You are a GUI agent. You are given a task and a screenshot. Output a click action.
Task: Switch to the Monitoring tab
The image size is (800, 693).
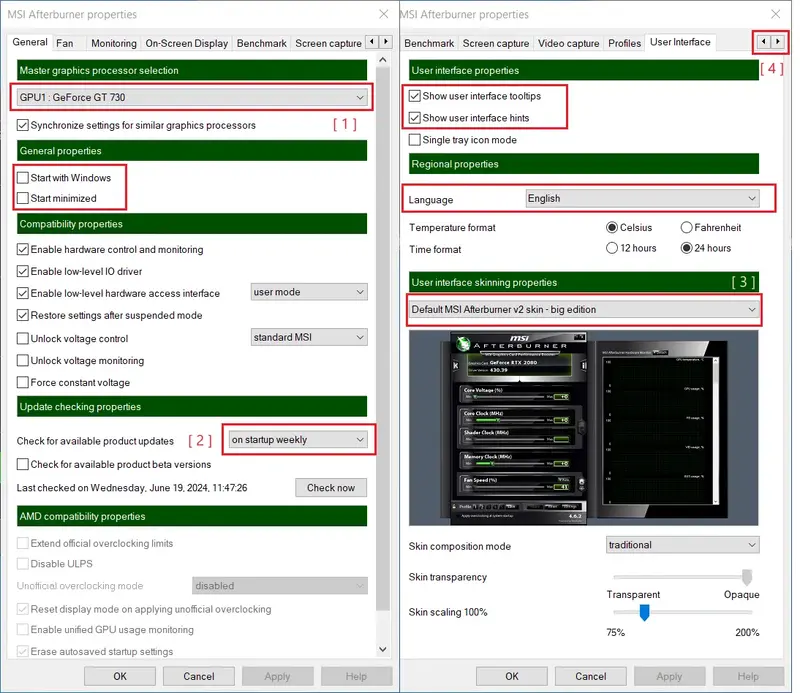113,43
